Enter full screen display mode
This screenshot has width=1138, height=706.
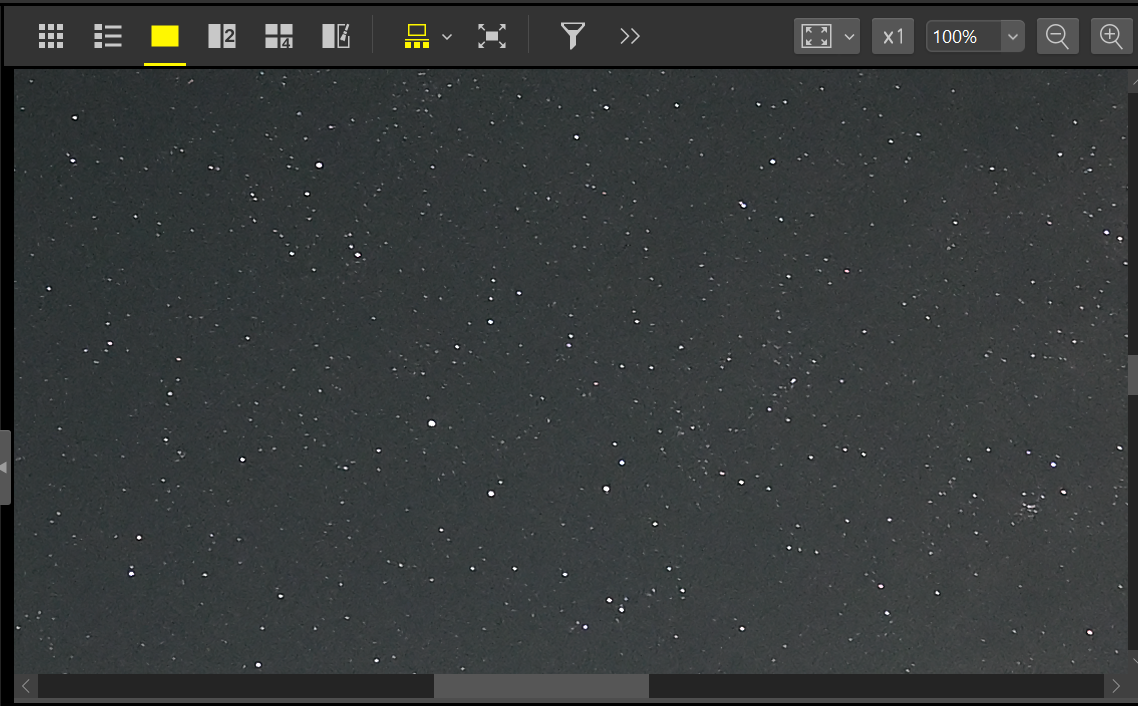[491, 37]
